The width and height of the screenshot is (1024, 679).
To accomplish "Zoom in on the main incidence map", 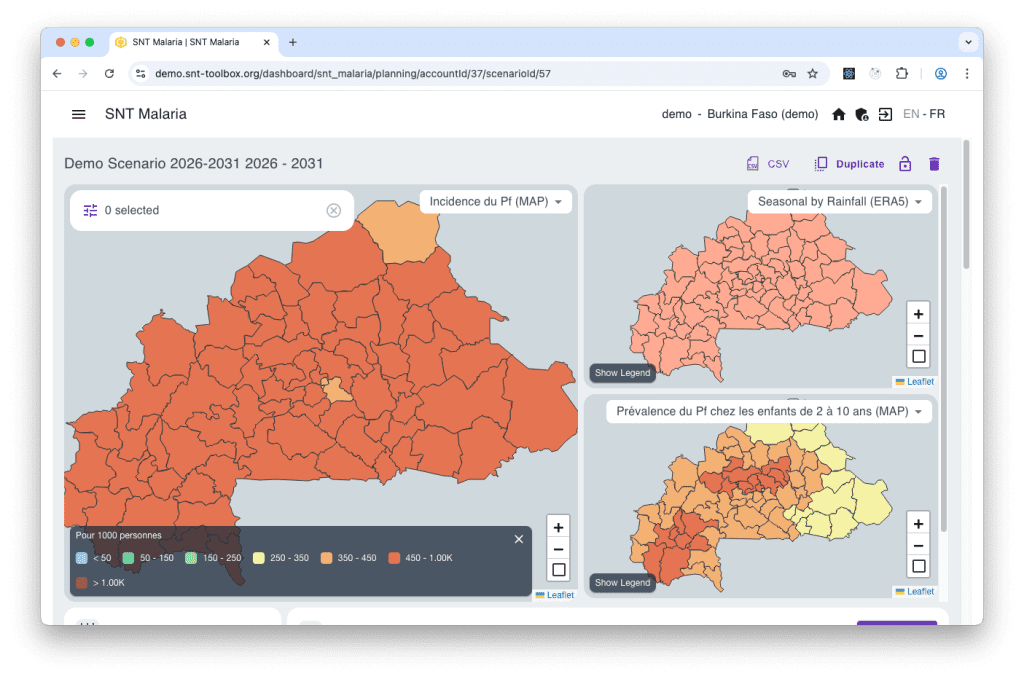I will click(559, 527).
